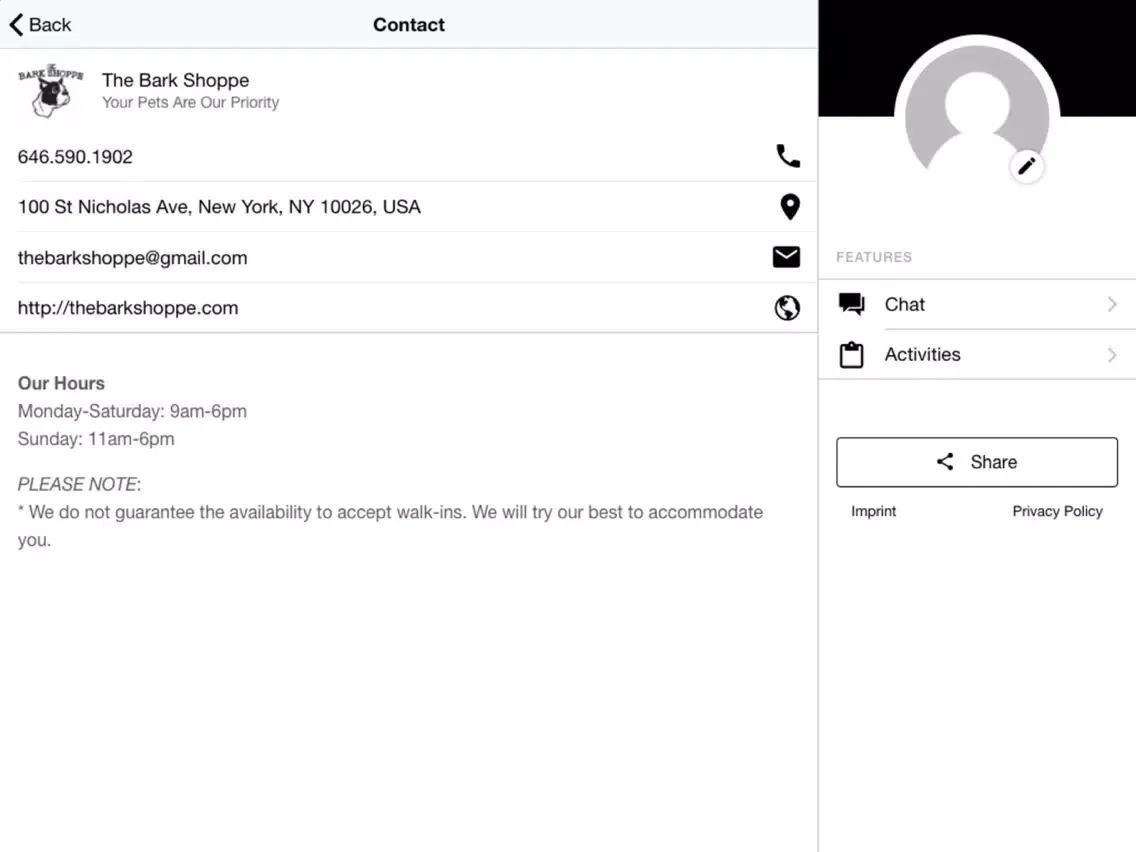Image resolution: width=1136 pixels, height=852 pixels.
Task: Expand the Activities row chevron
Action: click(x=1112, y=355)
